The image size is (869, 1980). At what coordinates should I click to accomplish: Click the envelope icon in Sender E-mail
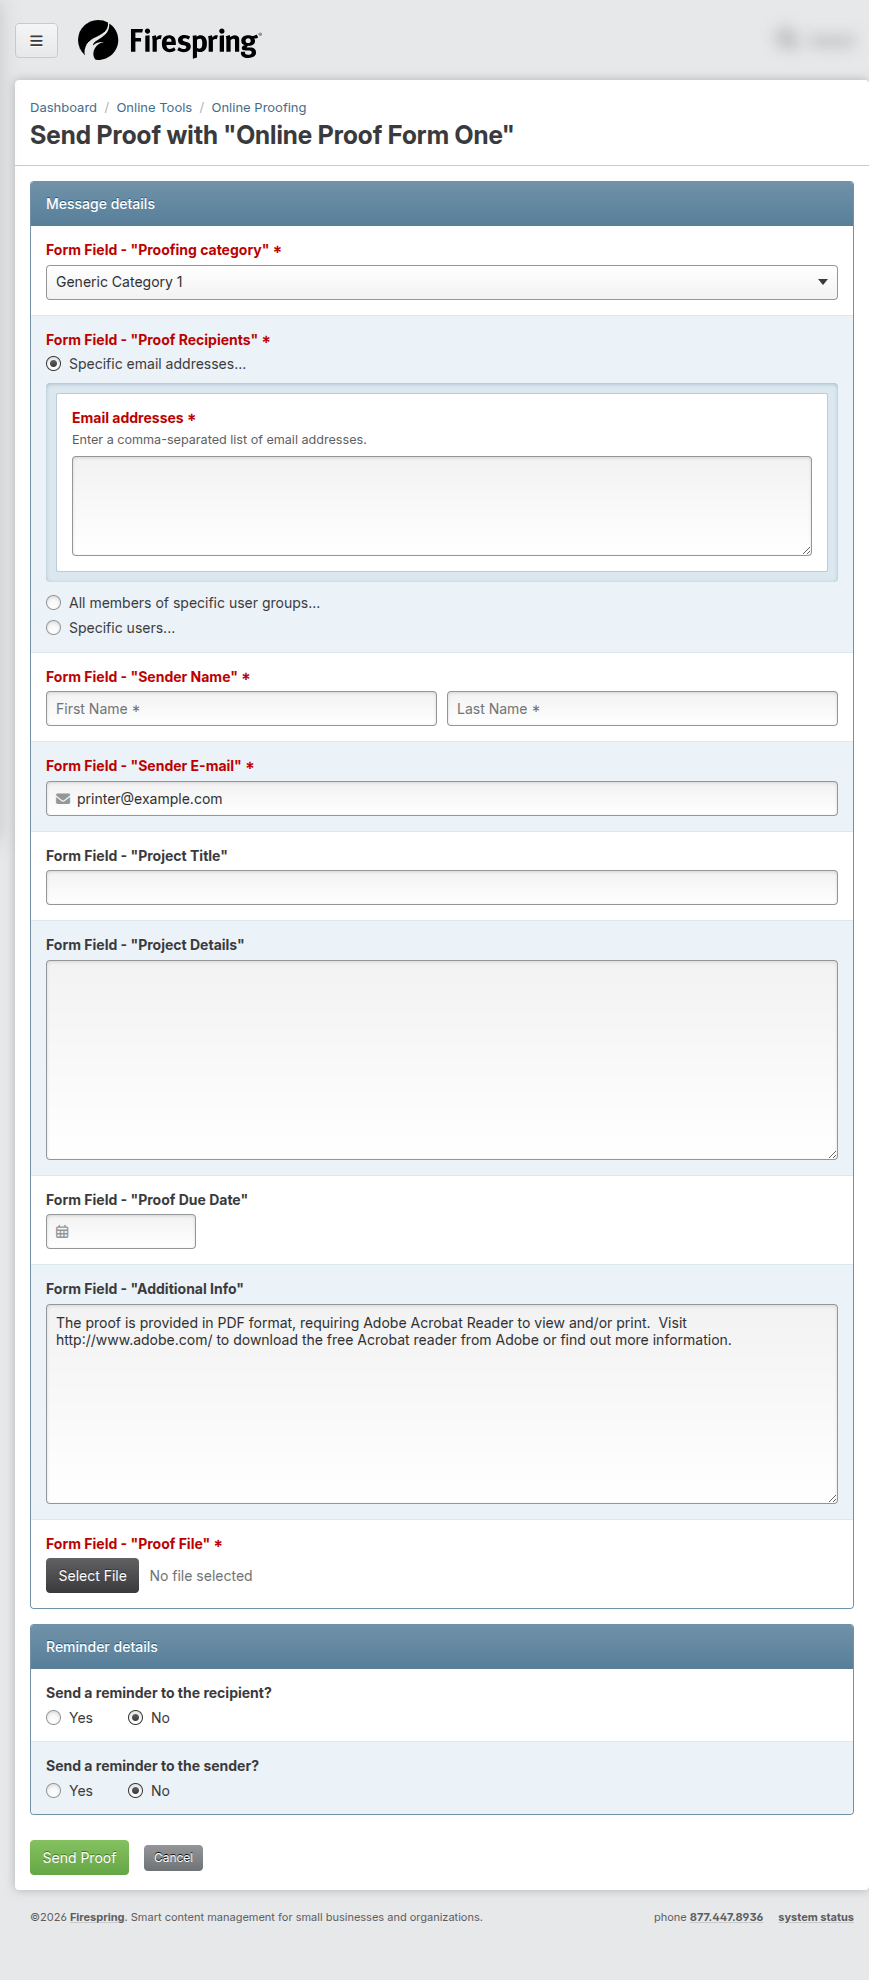(x=63, y=799)
